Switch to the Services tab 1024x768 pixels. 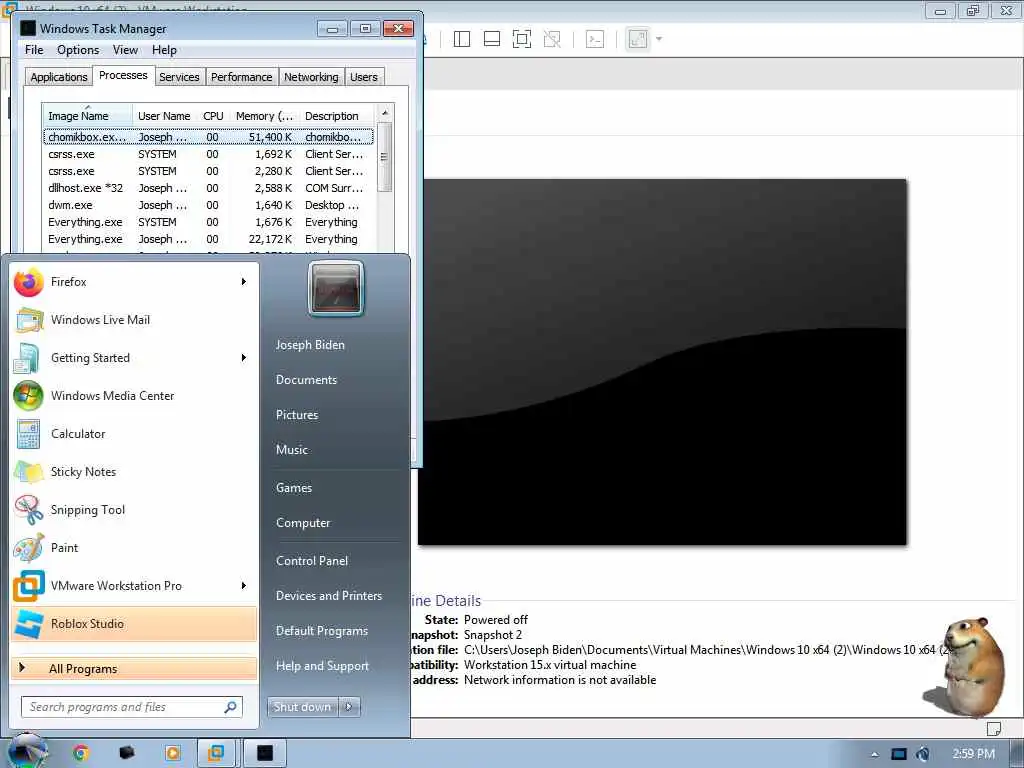click(x=179, y=77)
